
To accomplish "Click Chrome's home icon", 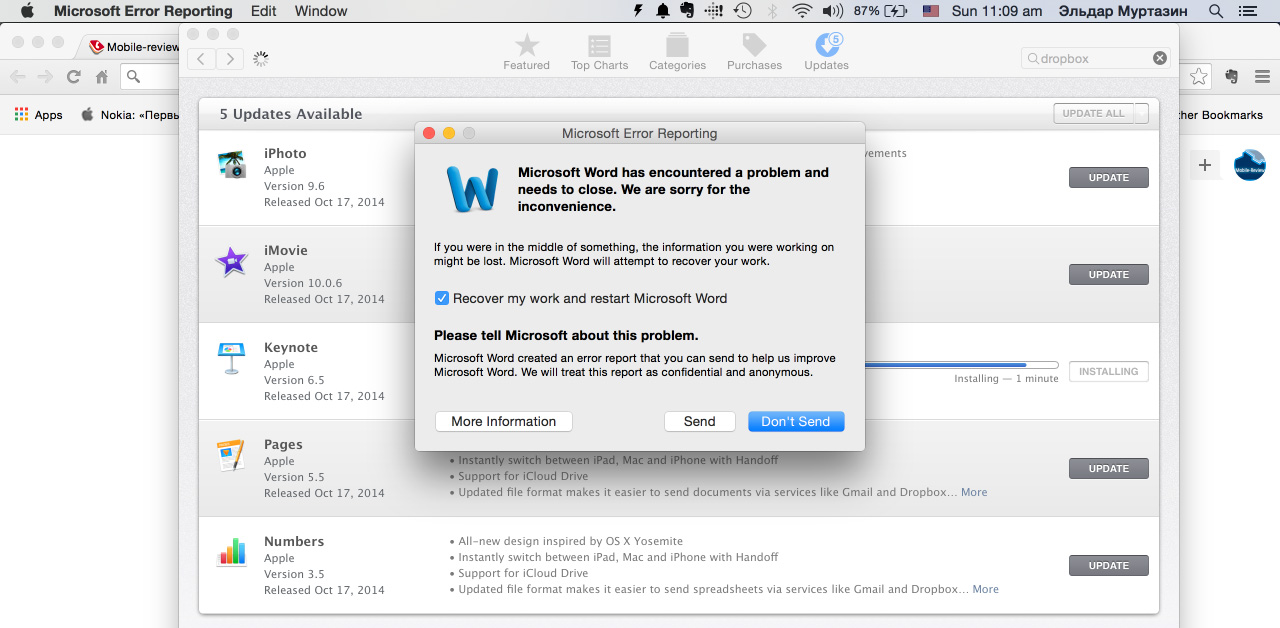I will (102, 76).
